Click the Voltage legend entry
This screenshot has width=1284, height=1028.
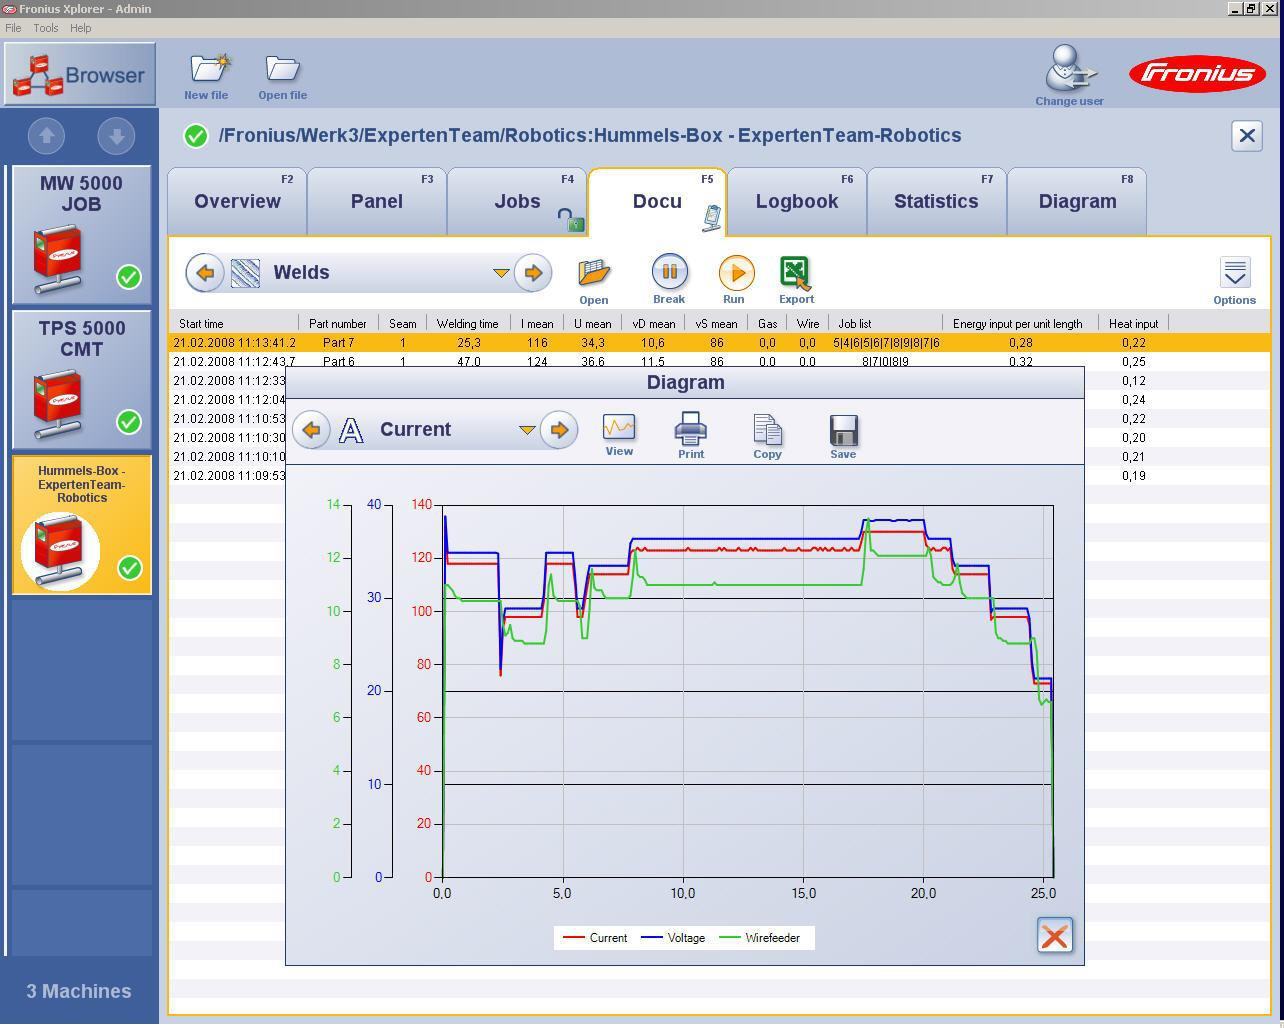pyautogui.click(x=673, y=938)
